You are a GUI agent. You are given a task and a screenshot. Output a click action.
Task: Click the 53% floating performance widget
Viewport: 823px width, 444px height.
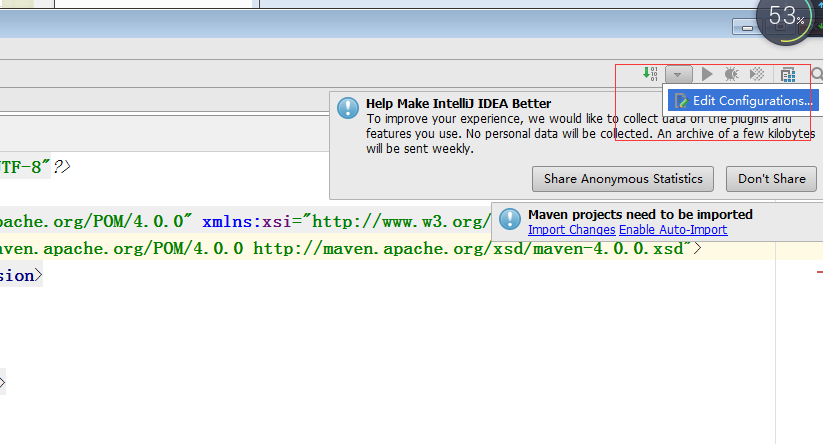pyautogui.click(x=786, y=18)
